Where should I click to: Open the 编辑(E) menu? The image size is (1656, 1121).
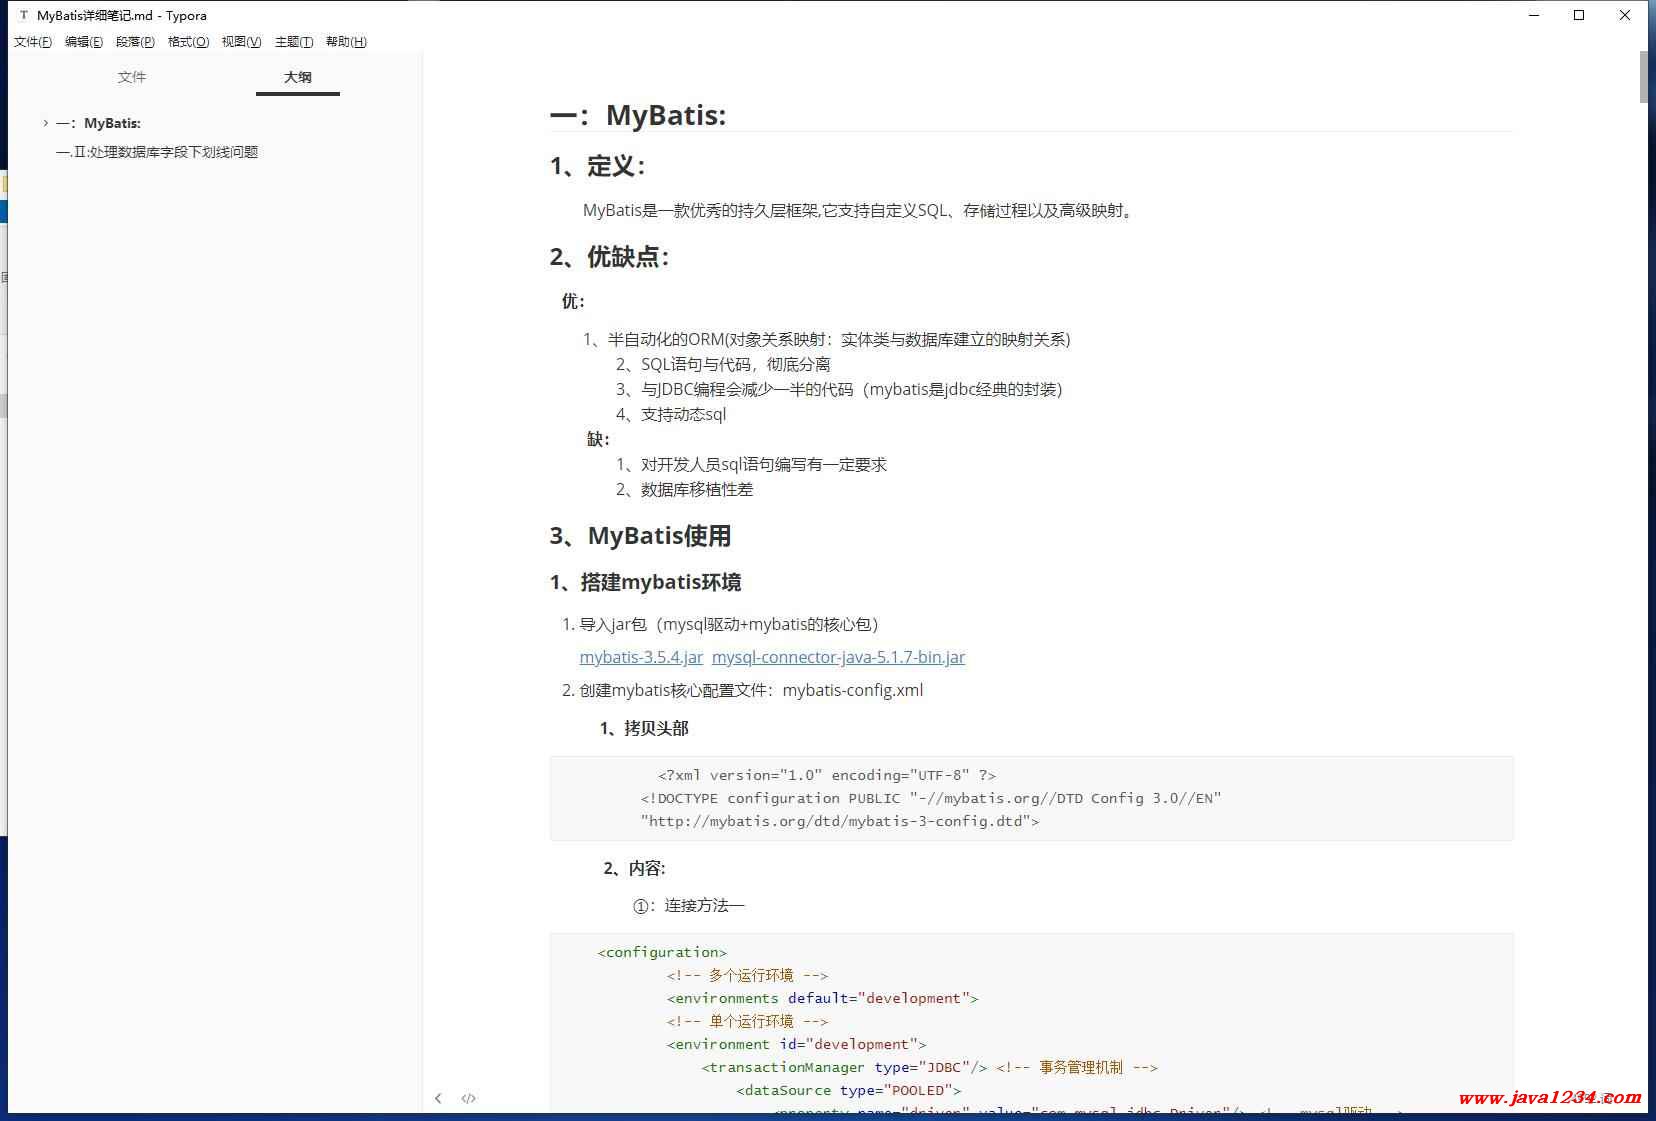tap(84, 41)
